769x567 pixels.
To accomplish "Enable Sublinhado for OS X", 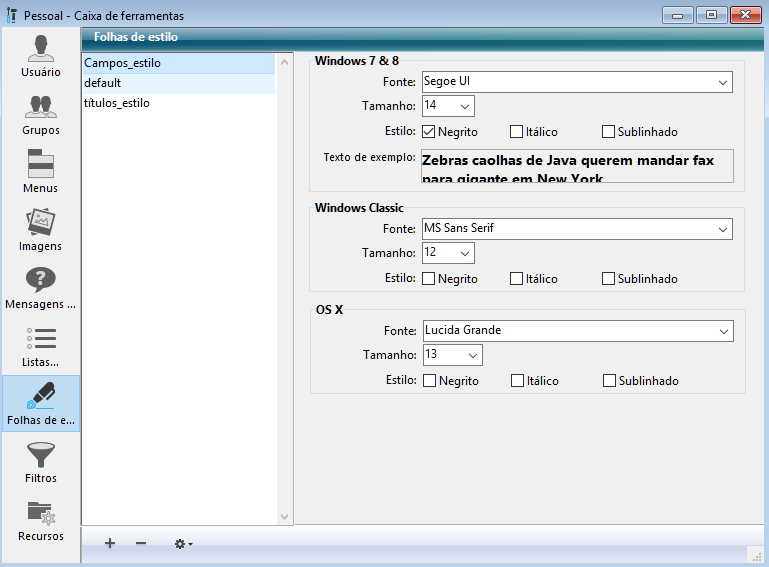I will coord(610,381).
